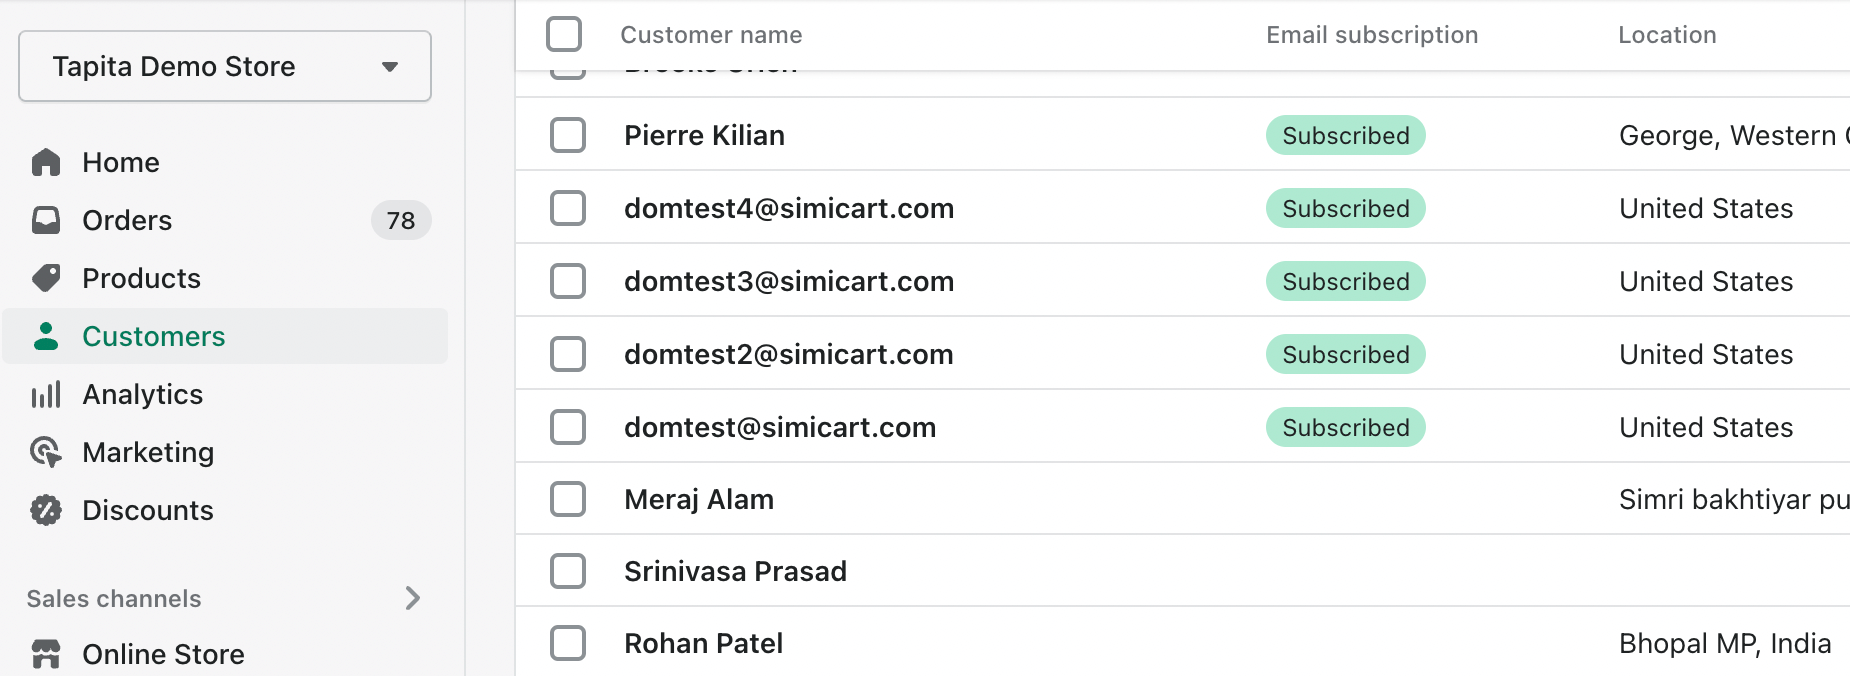Screen dimensions: 1850x676
Task: Open the Tapita Demo Store switcher dropdown
Action: pyautogui.click(x=225, y=66)
